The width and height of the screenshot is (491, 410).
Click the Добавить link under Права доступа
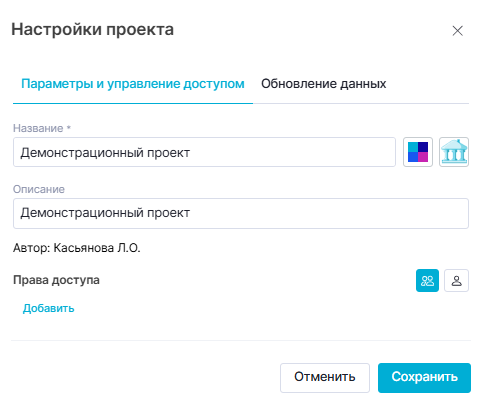click(48, 308)
